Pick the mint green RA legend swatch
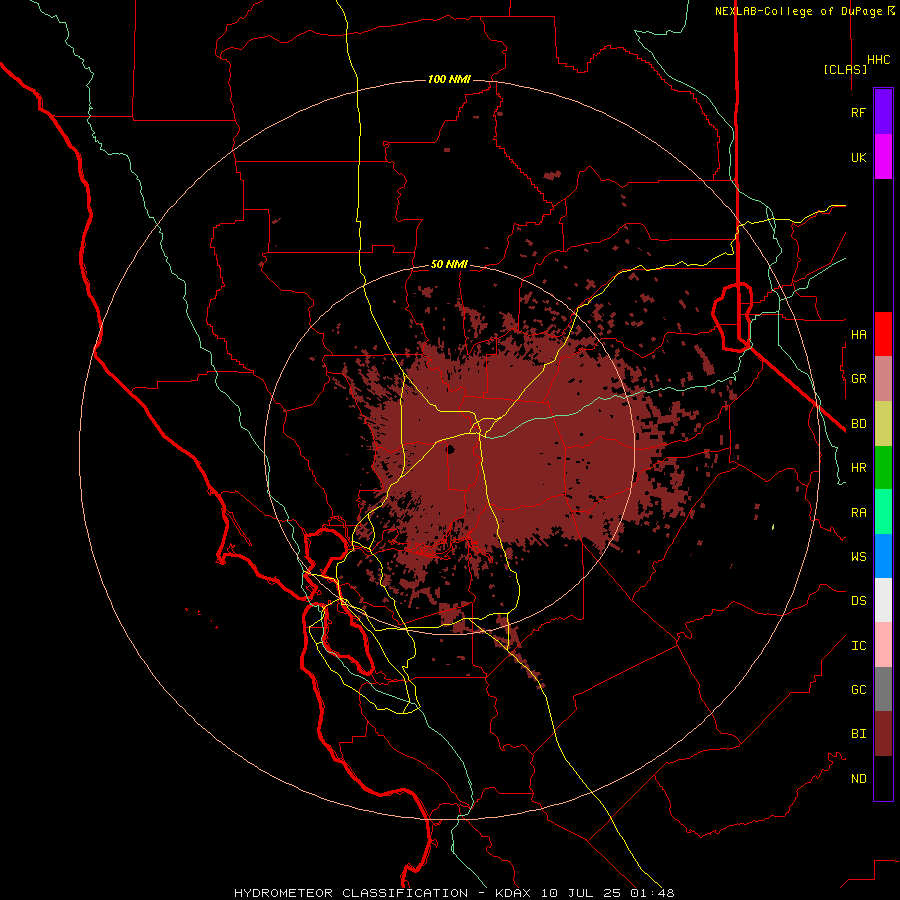Image resolution: width=900 pixels, height=900 pixels. coord(883,512)
